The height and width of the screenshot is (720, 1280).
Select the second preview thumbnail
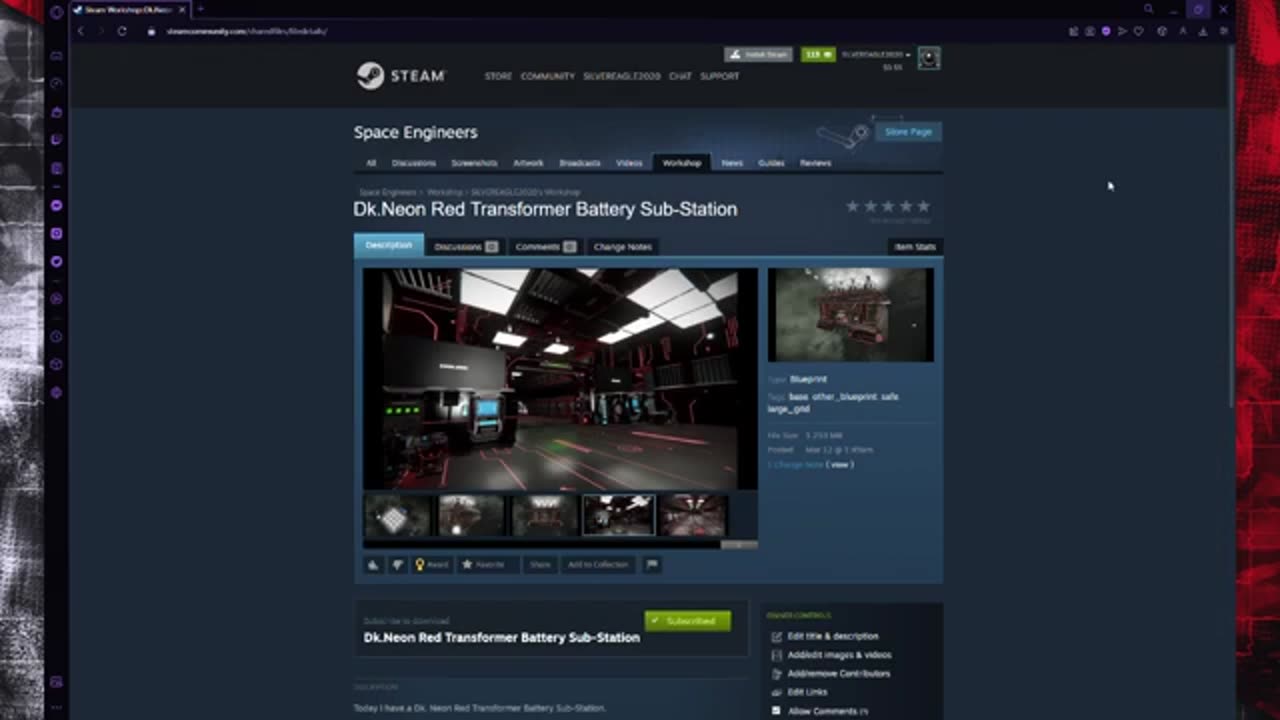pos(470,516)
